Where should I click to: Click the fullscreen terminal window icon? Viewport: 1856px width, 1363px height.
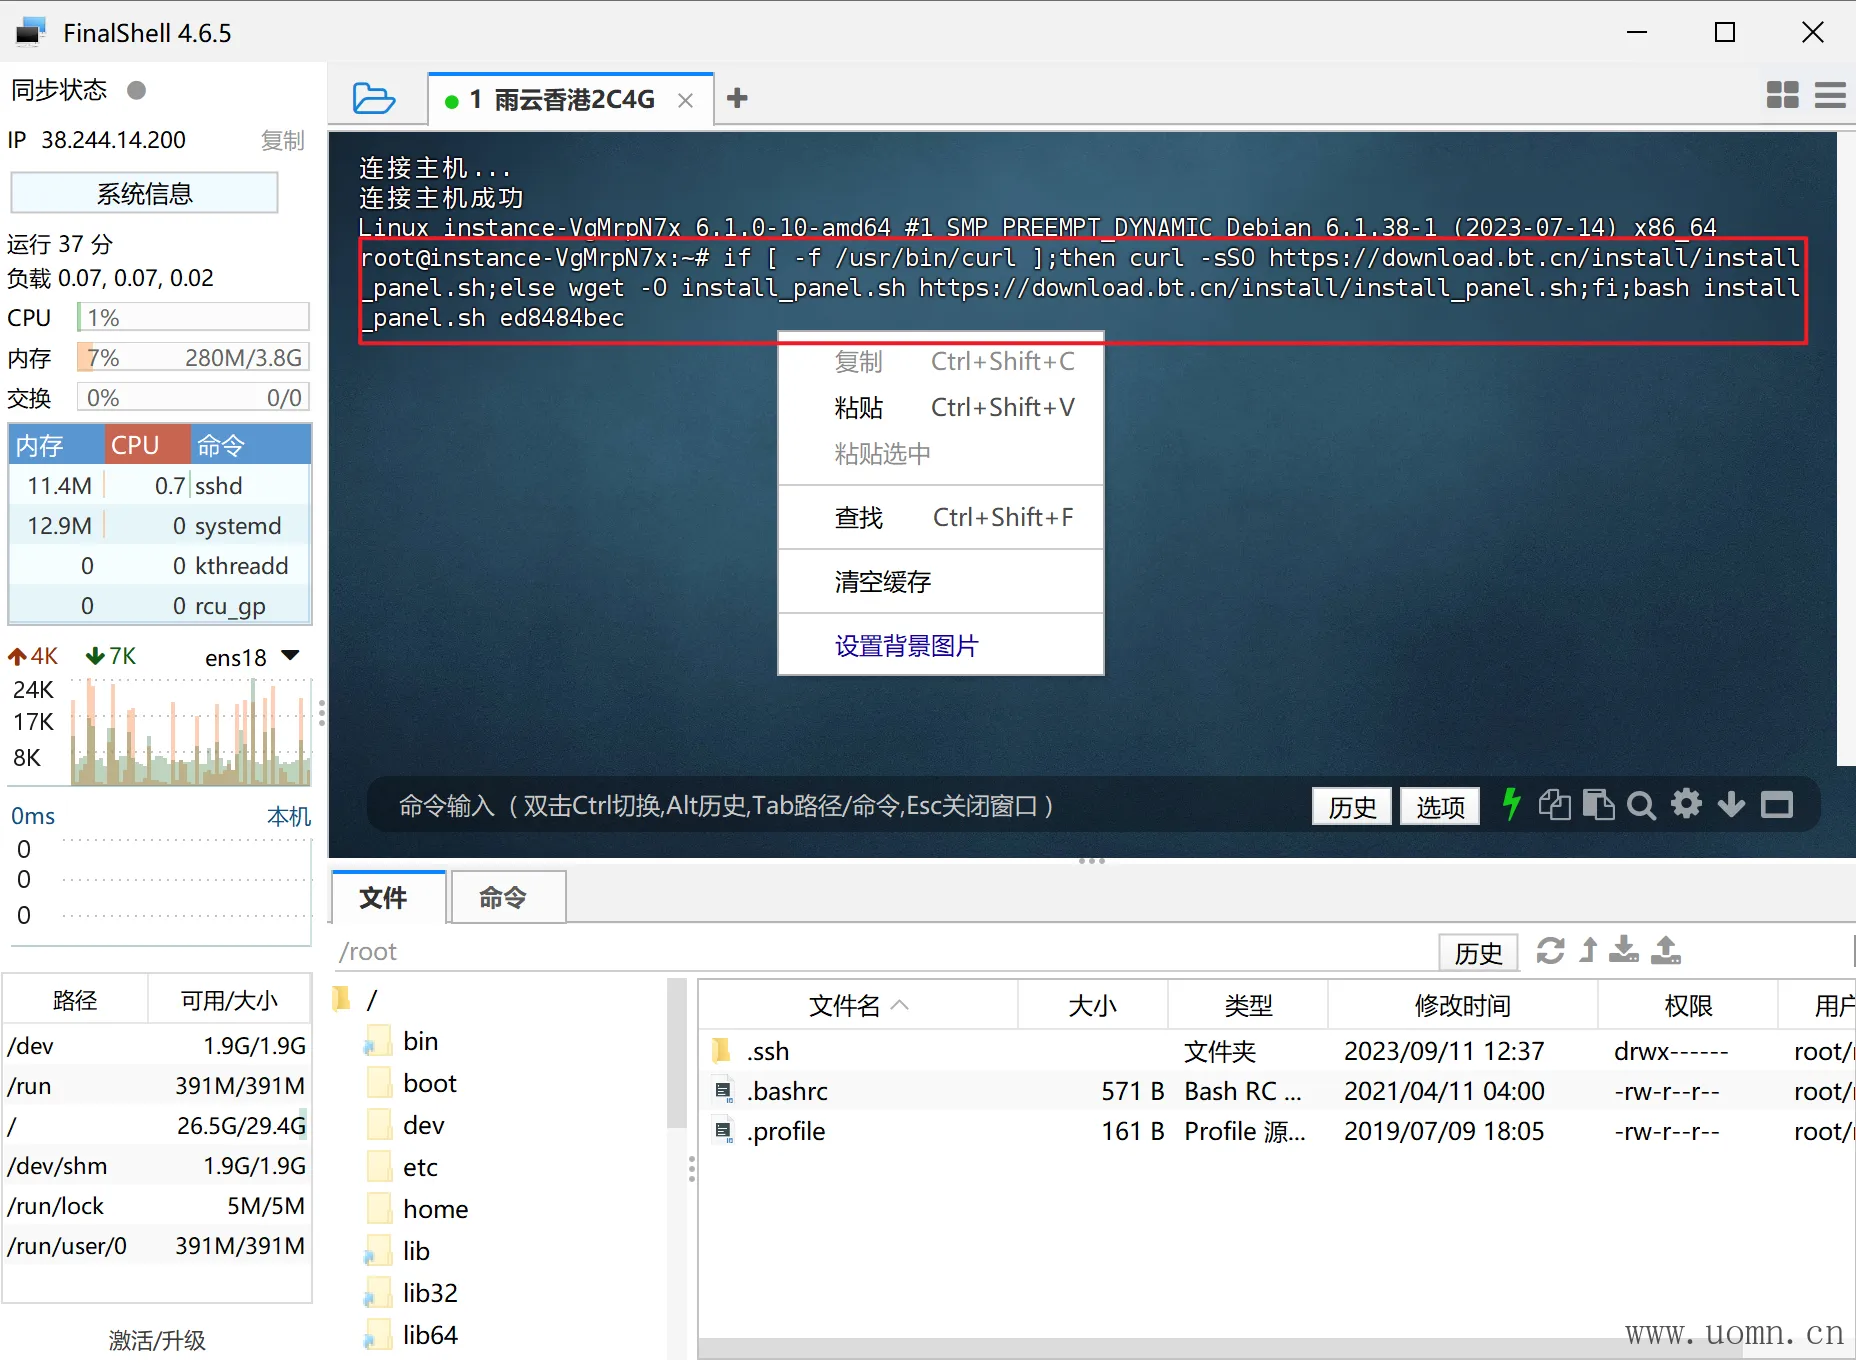1777,805
